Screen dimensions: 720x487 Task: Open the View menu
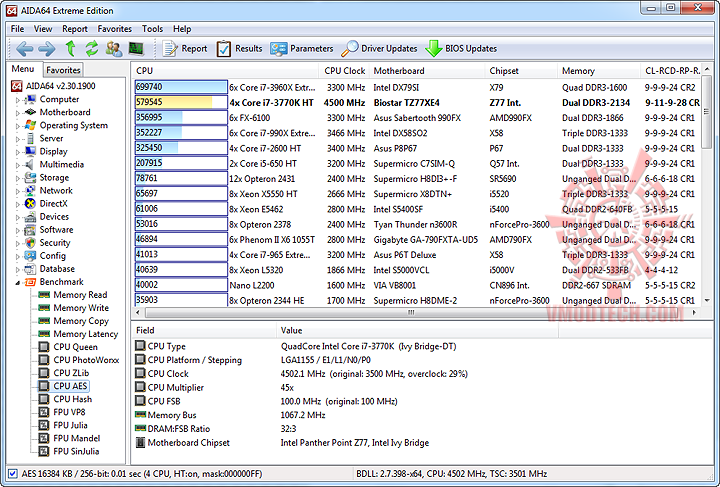(x=43, y=28)
